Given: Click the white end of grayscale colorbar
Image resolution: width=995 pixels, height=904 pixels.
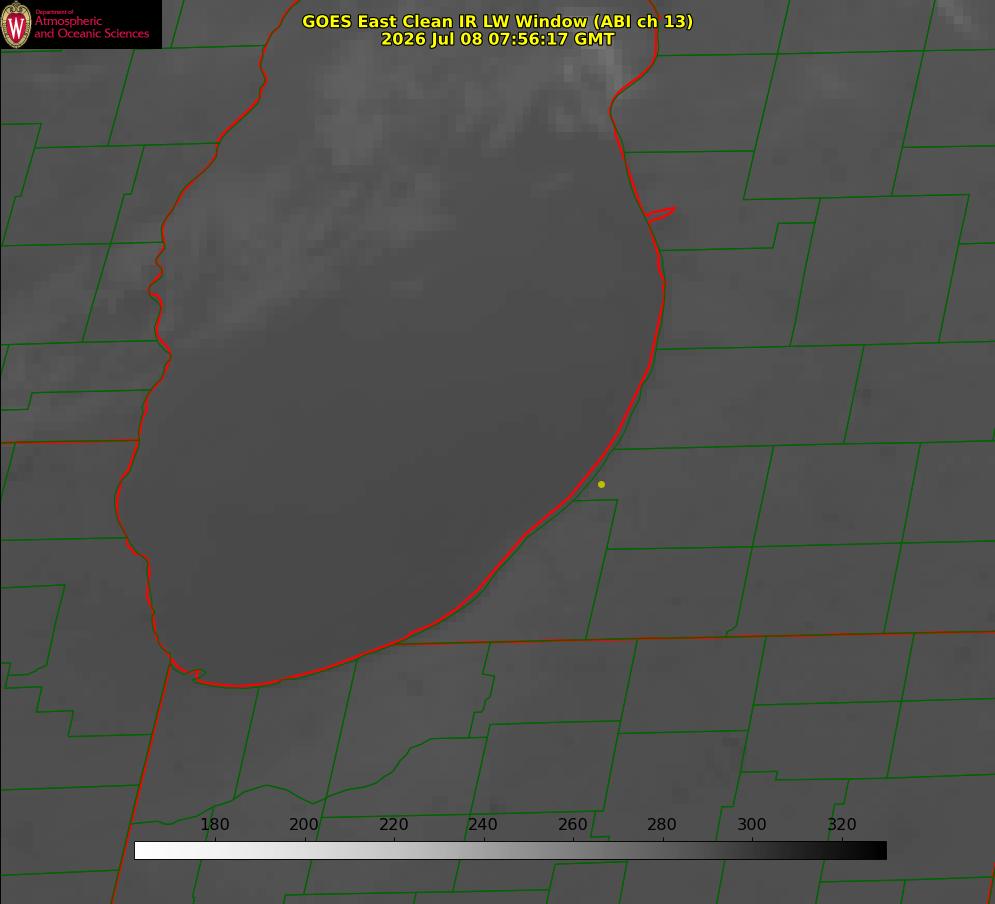Looking at the screenshot, I should point(146,851).
